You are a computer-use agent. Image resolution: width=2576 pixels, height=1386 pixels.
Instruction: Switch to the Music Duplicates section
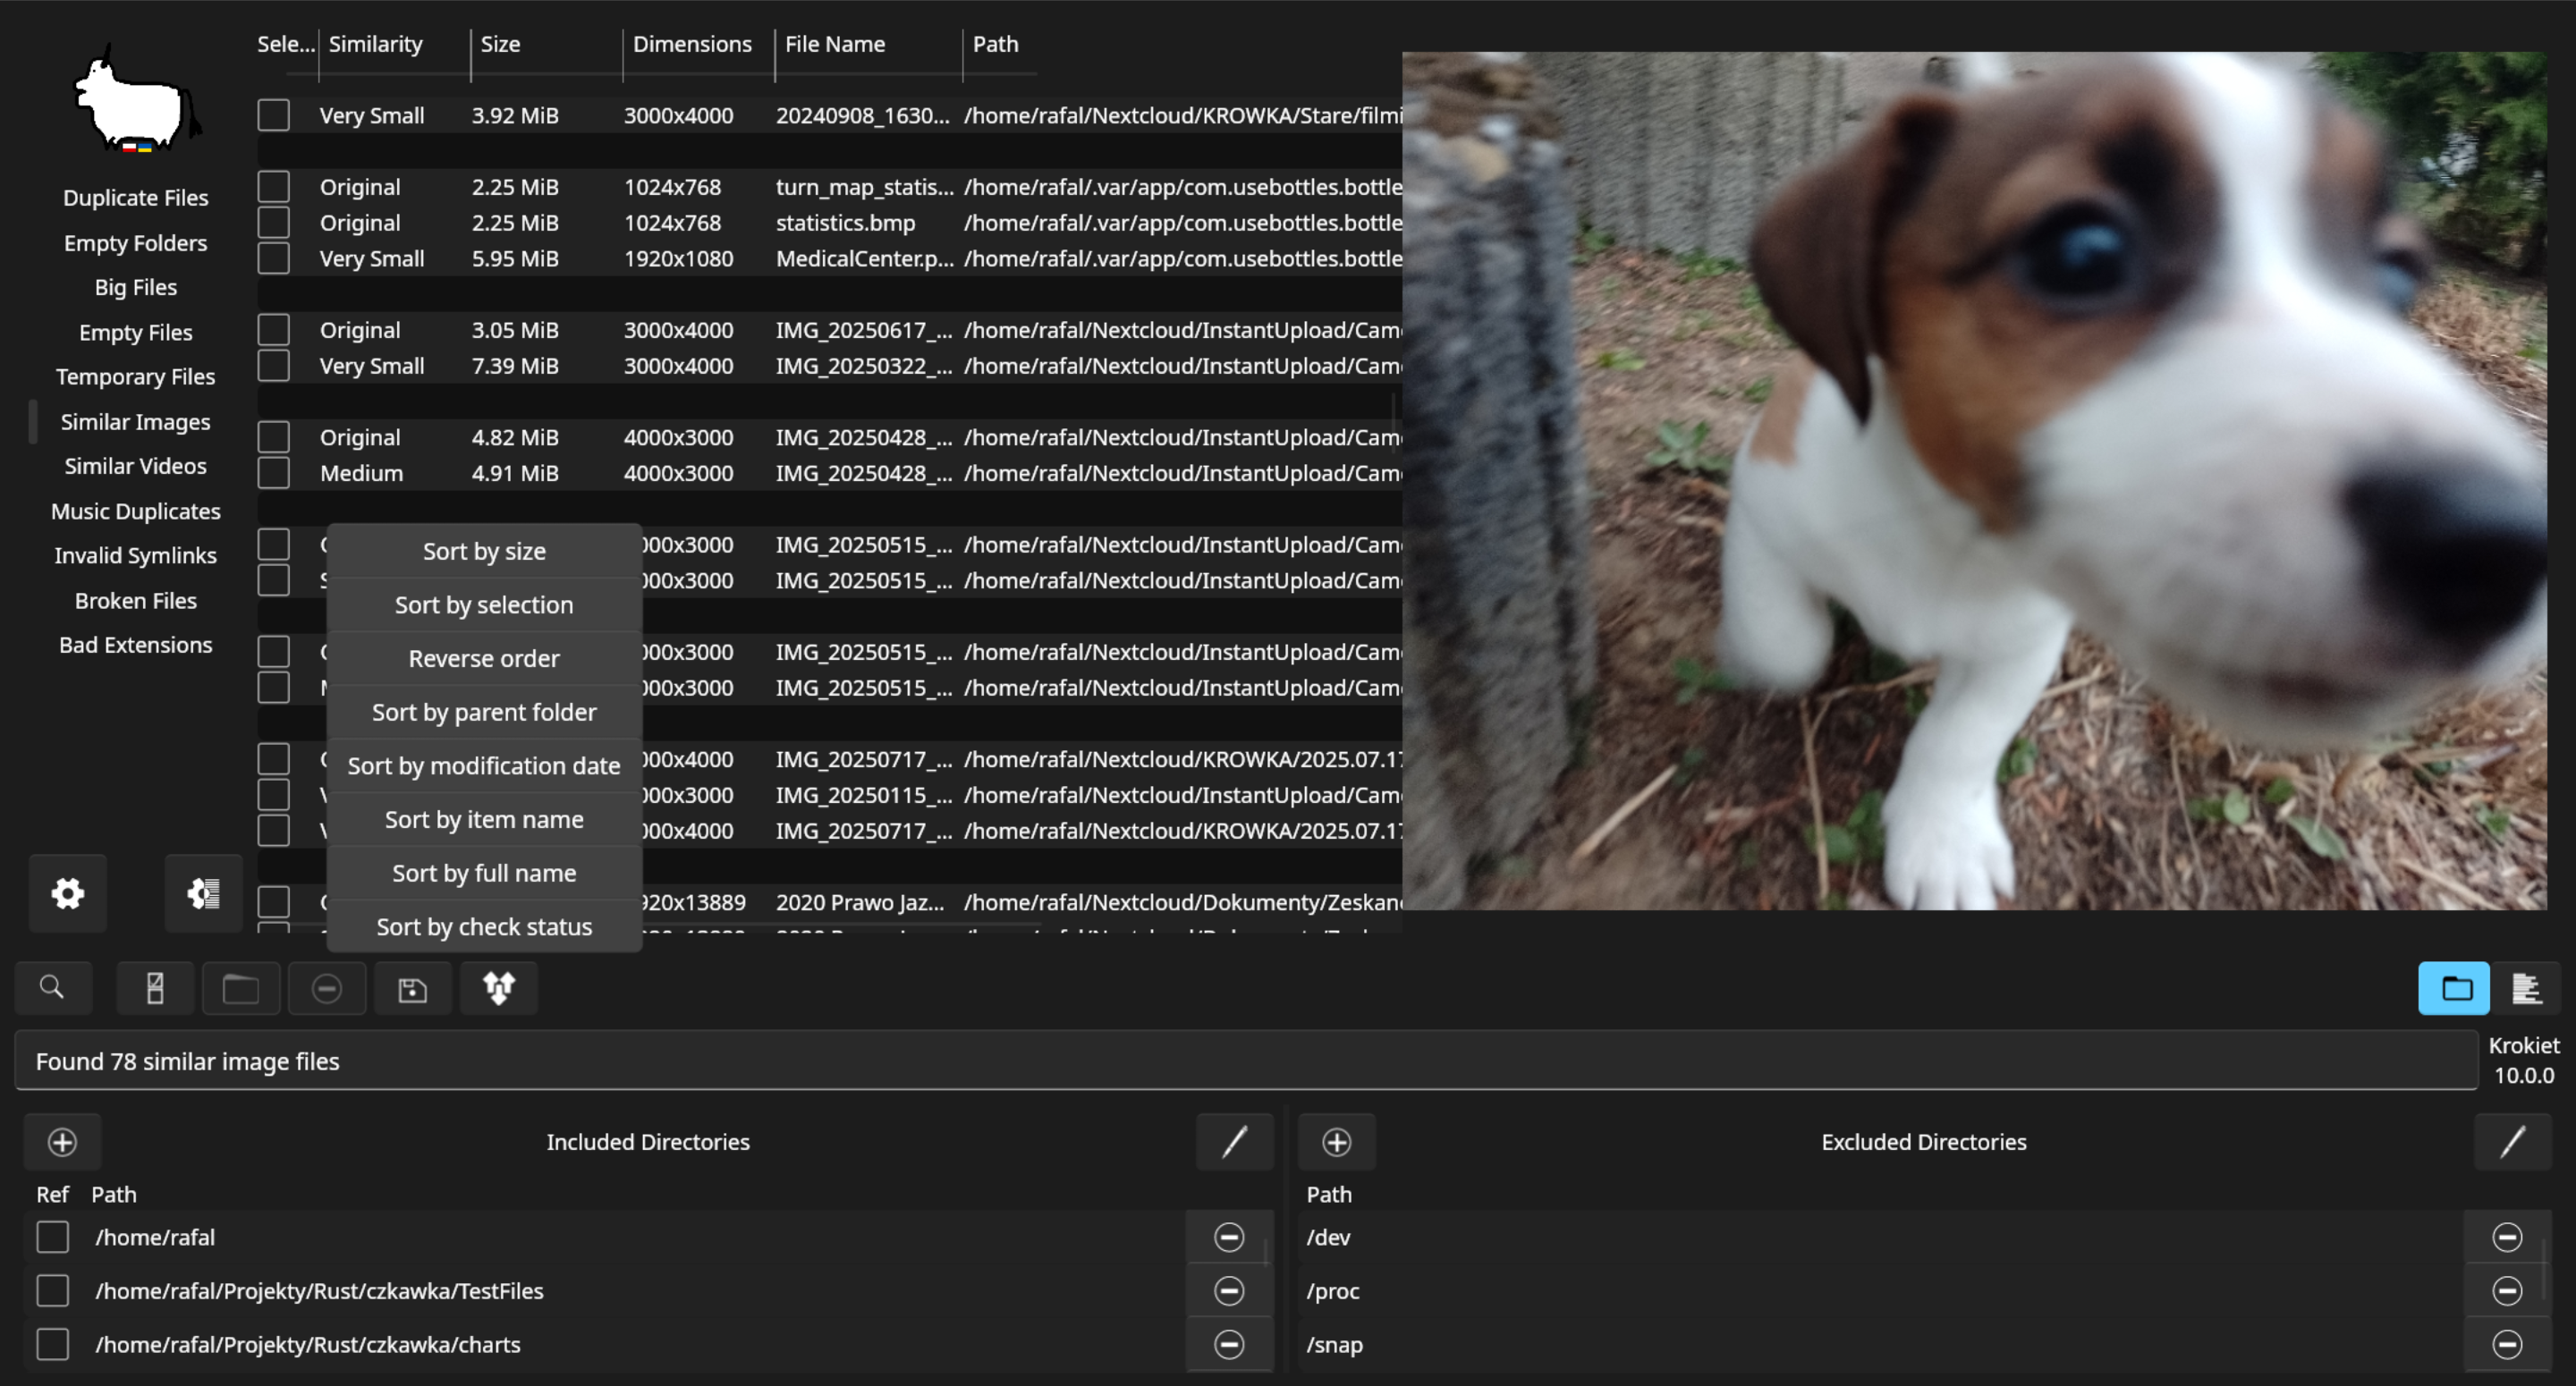136,511
